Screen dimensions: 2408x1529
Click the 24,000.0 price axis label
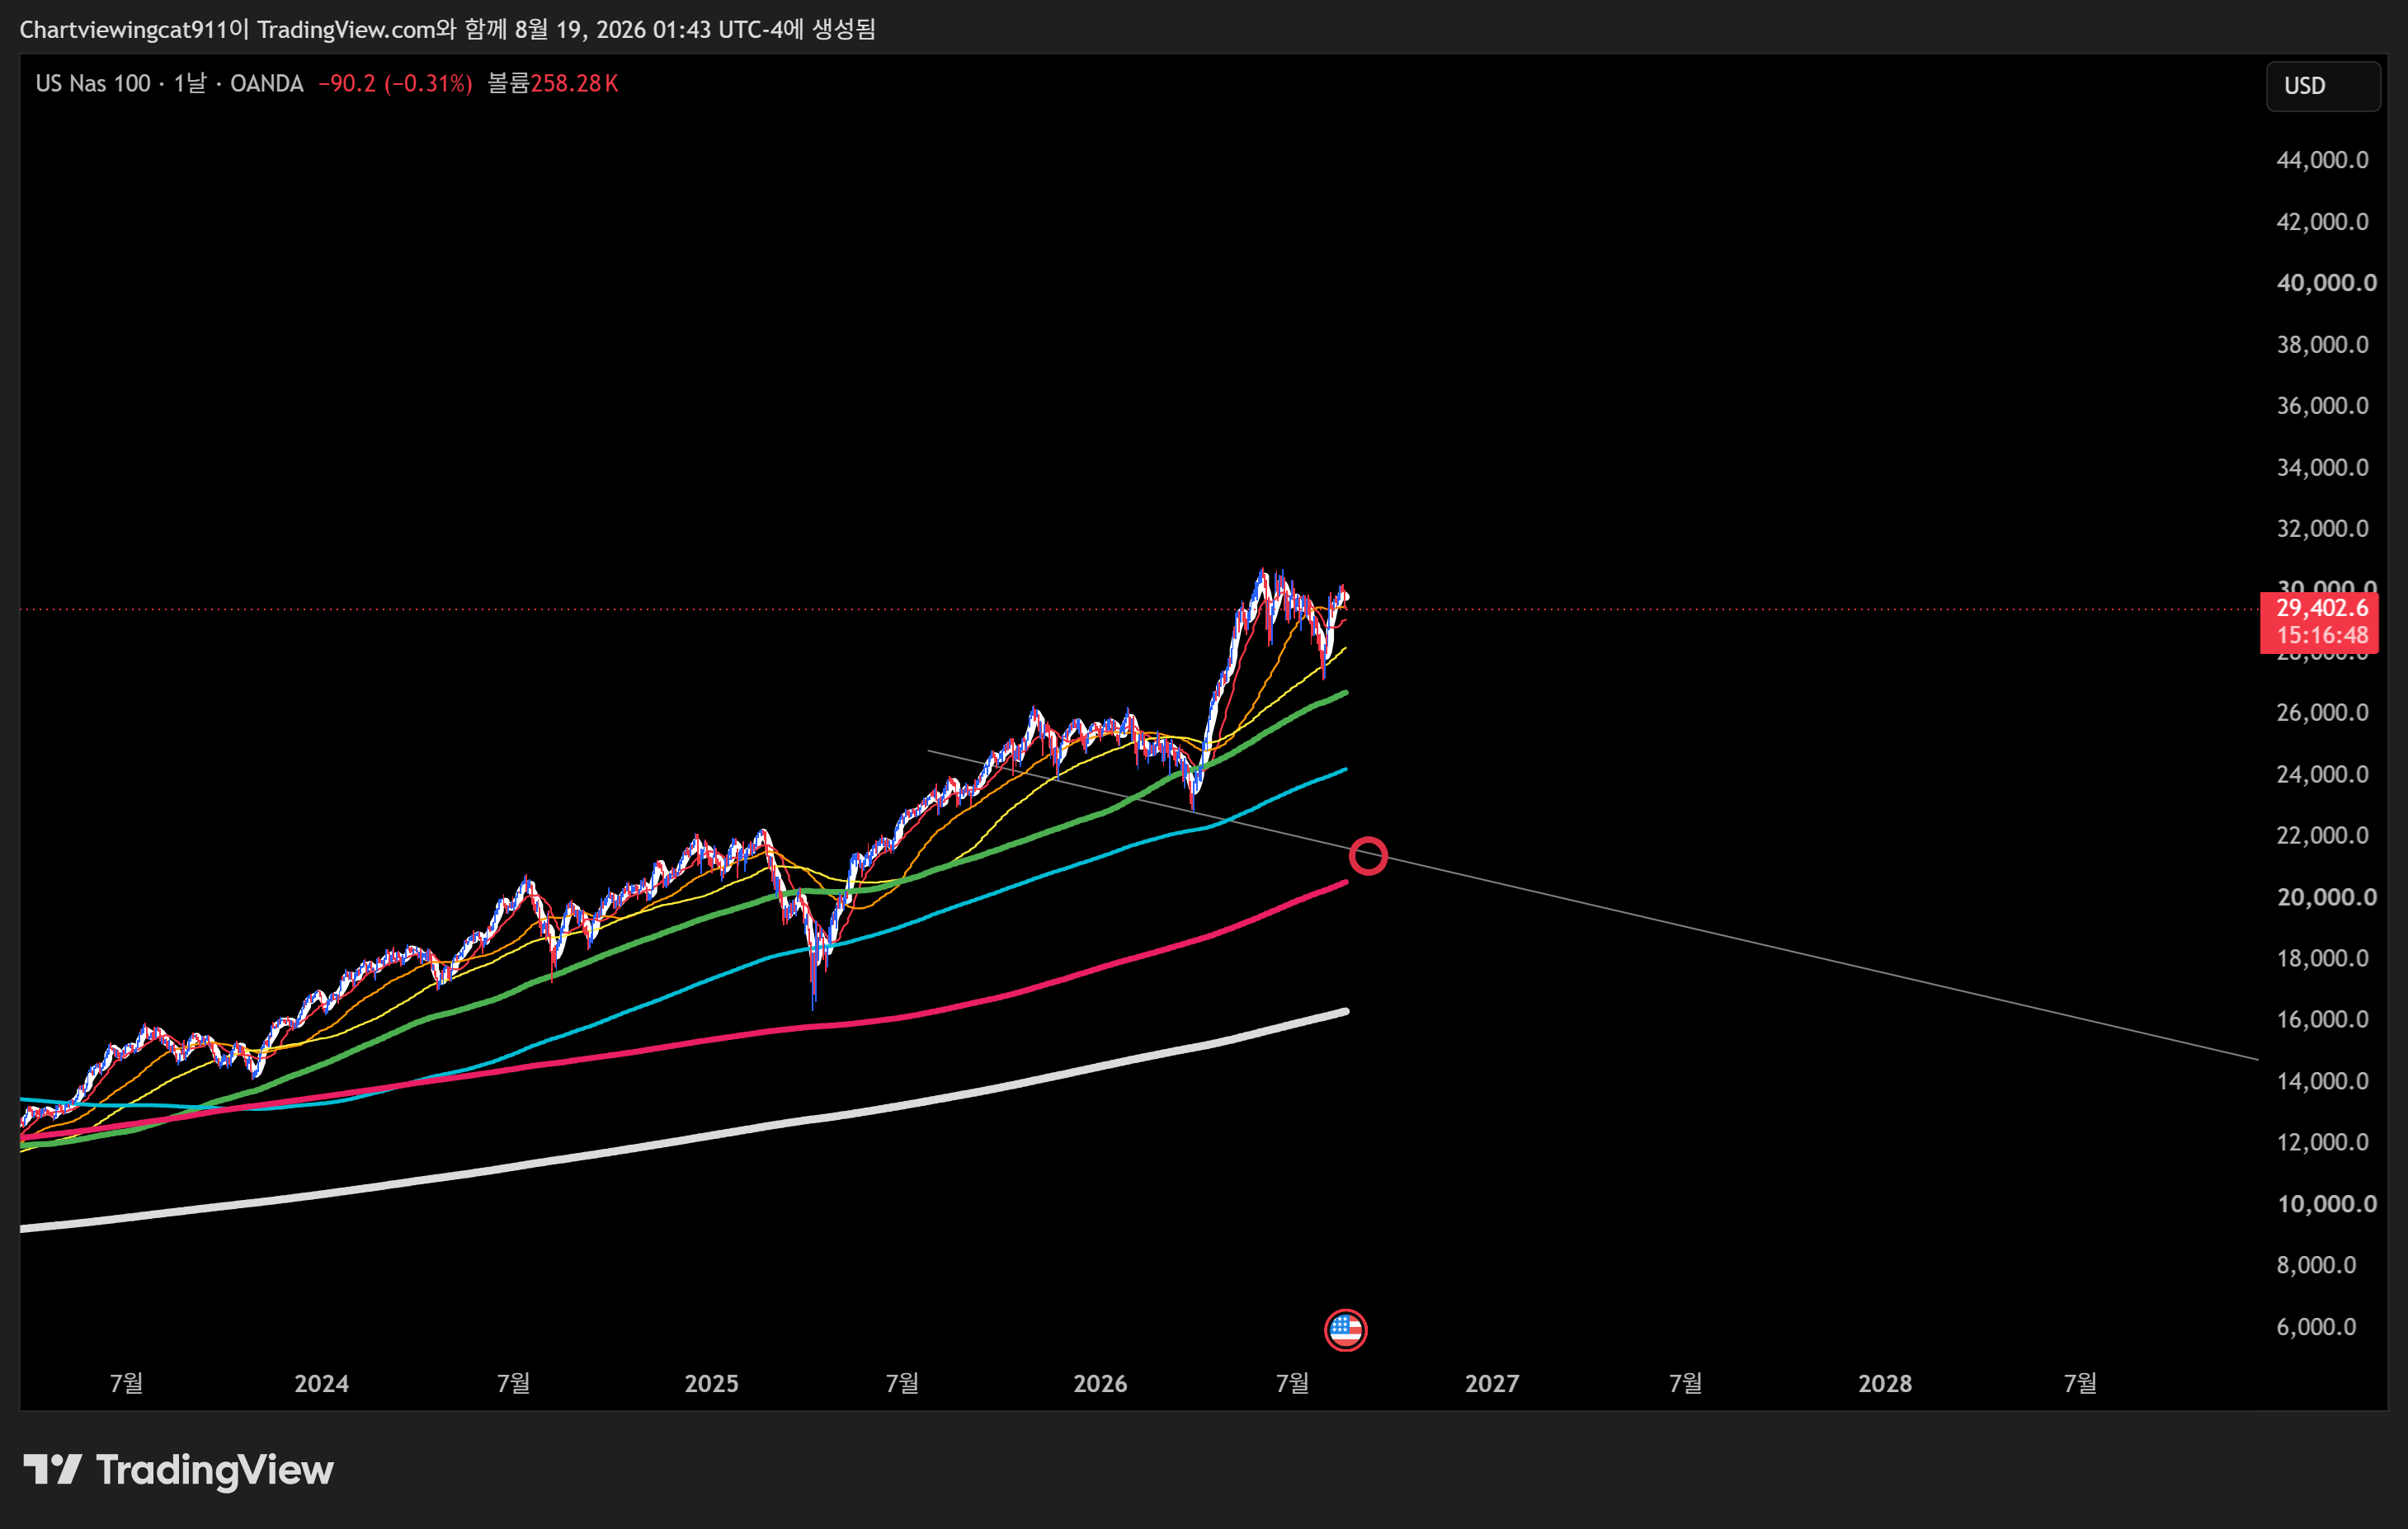(2322, 775)
